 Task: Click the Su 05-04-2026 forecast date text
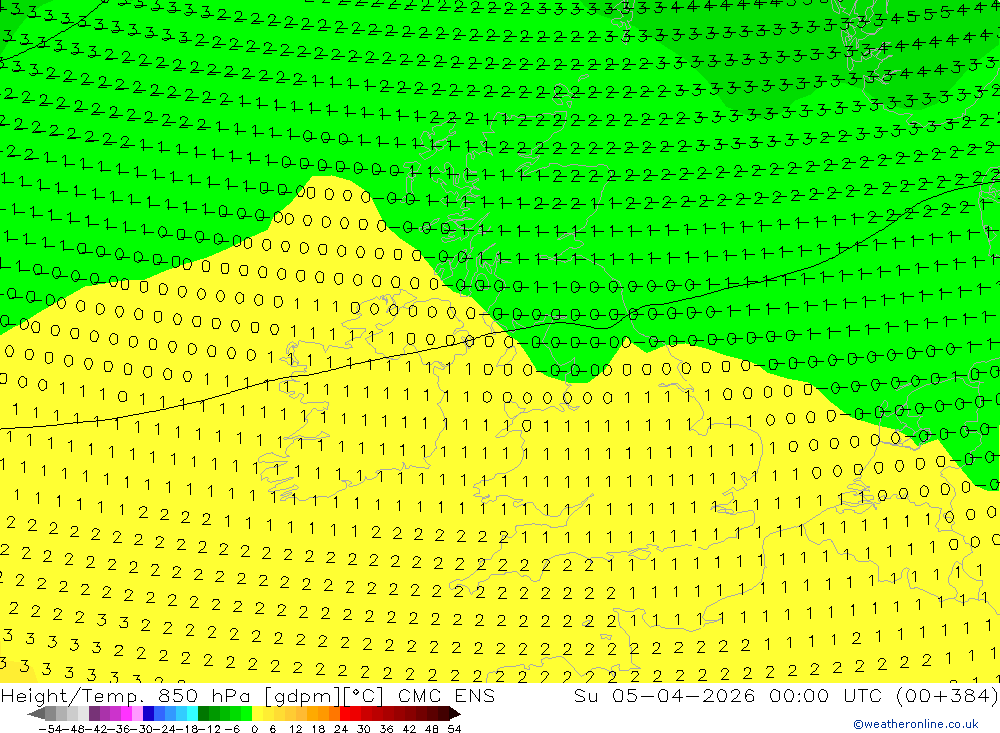pyautogui.click(x=665, y=696)
